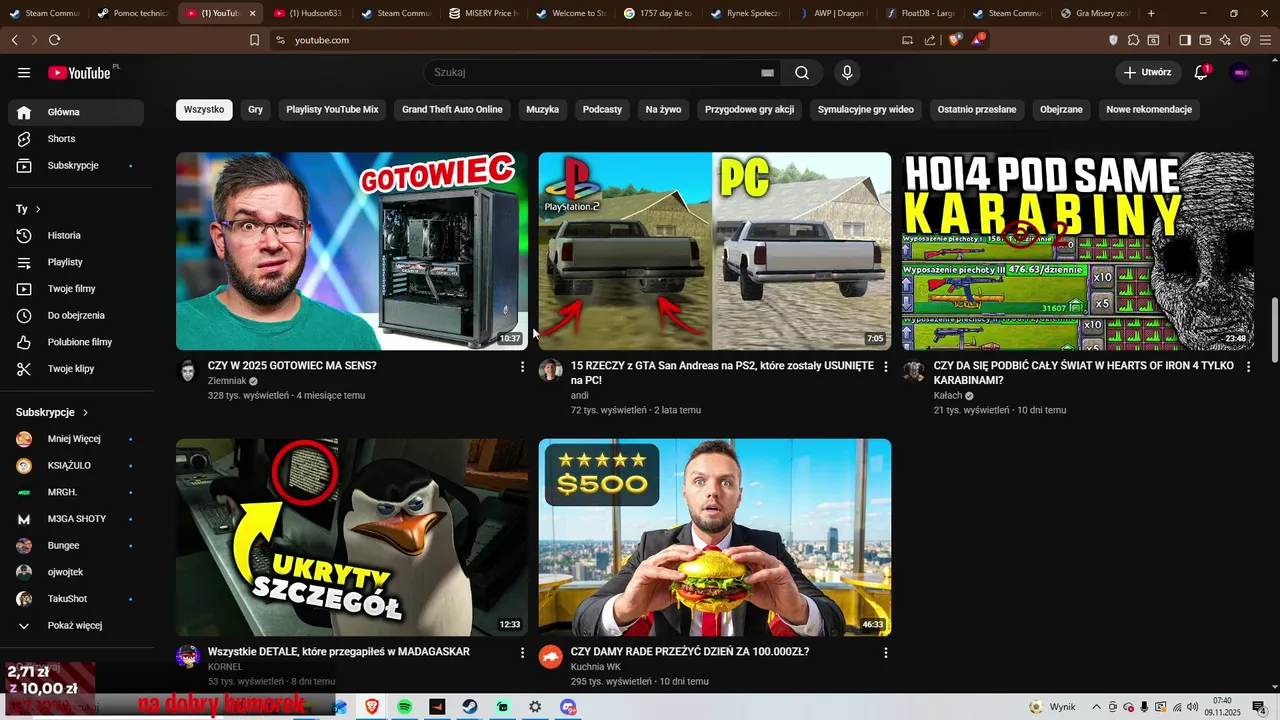Viewport: 1280px width, 720px height.
Task: Select the Podcasty filter chip
Action: pos(602,109)
